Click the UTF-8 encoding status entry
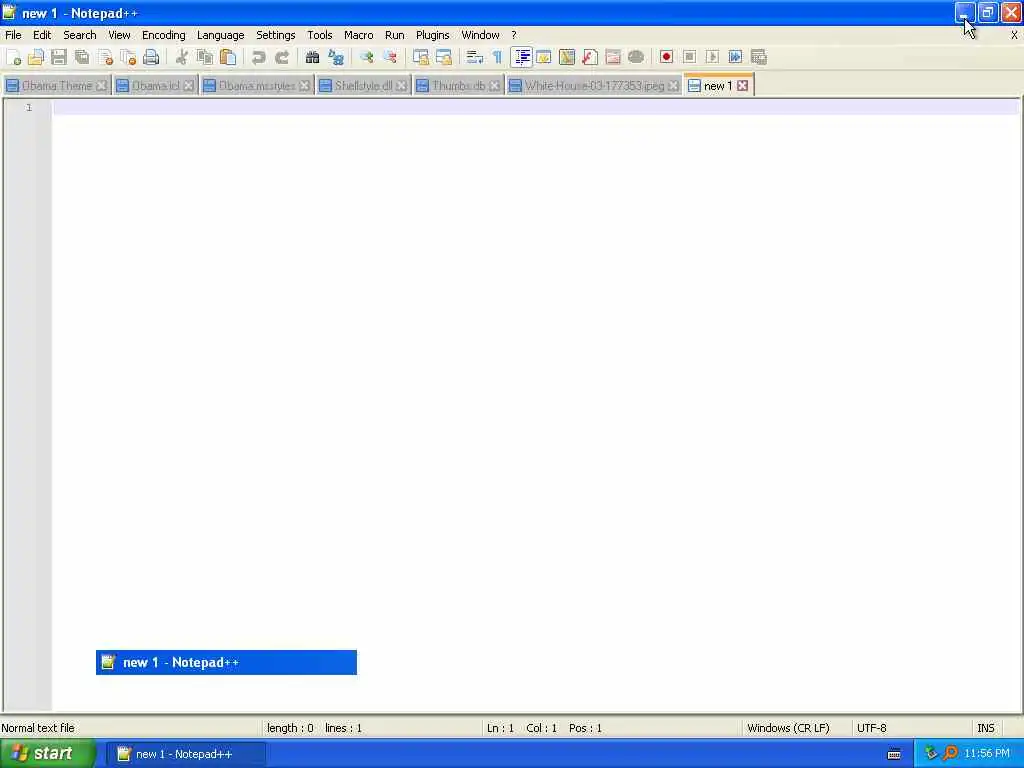The height and width of the screenshot is (768, 1024). [x=872, y=728]
